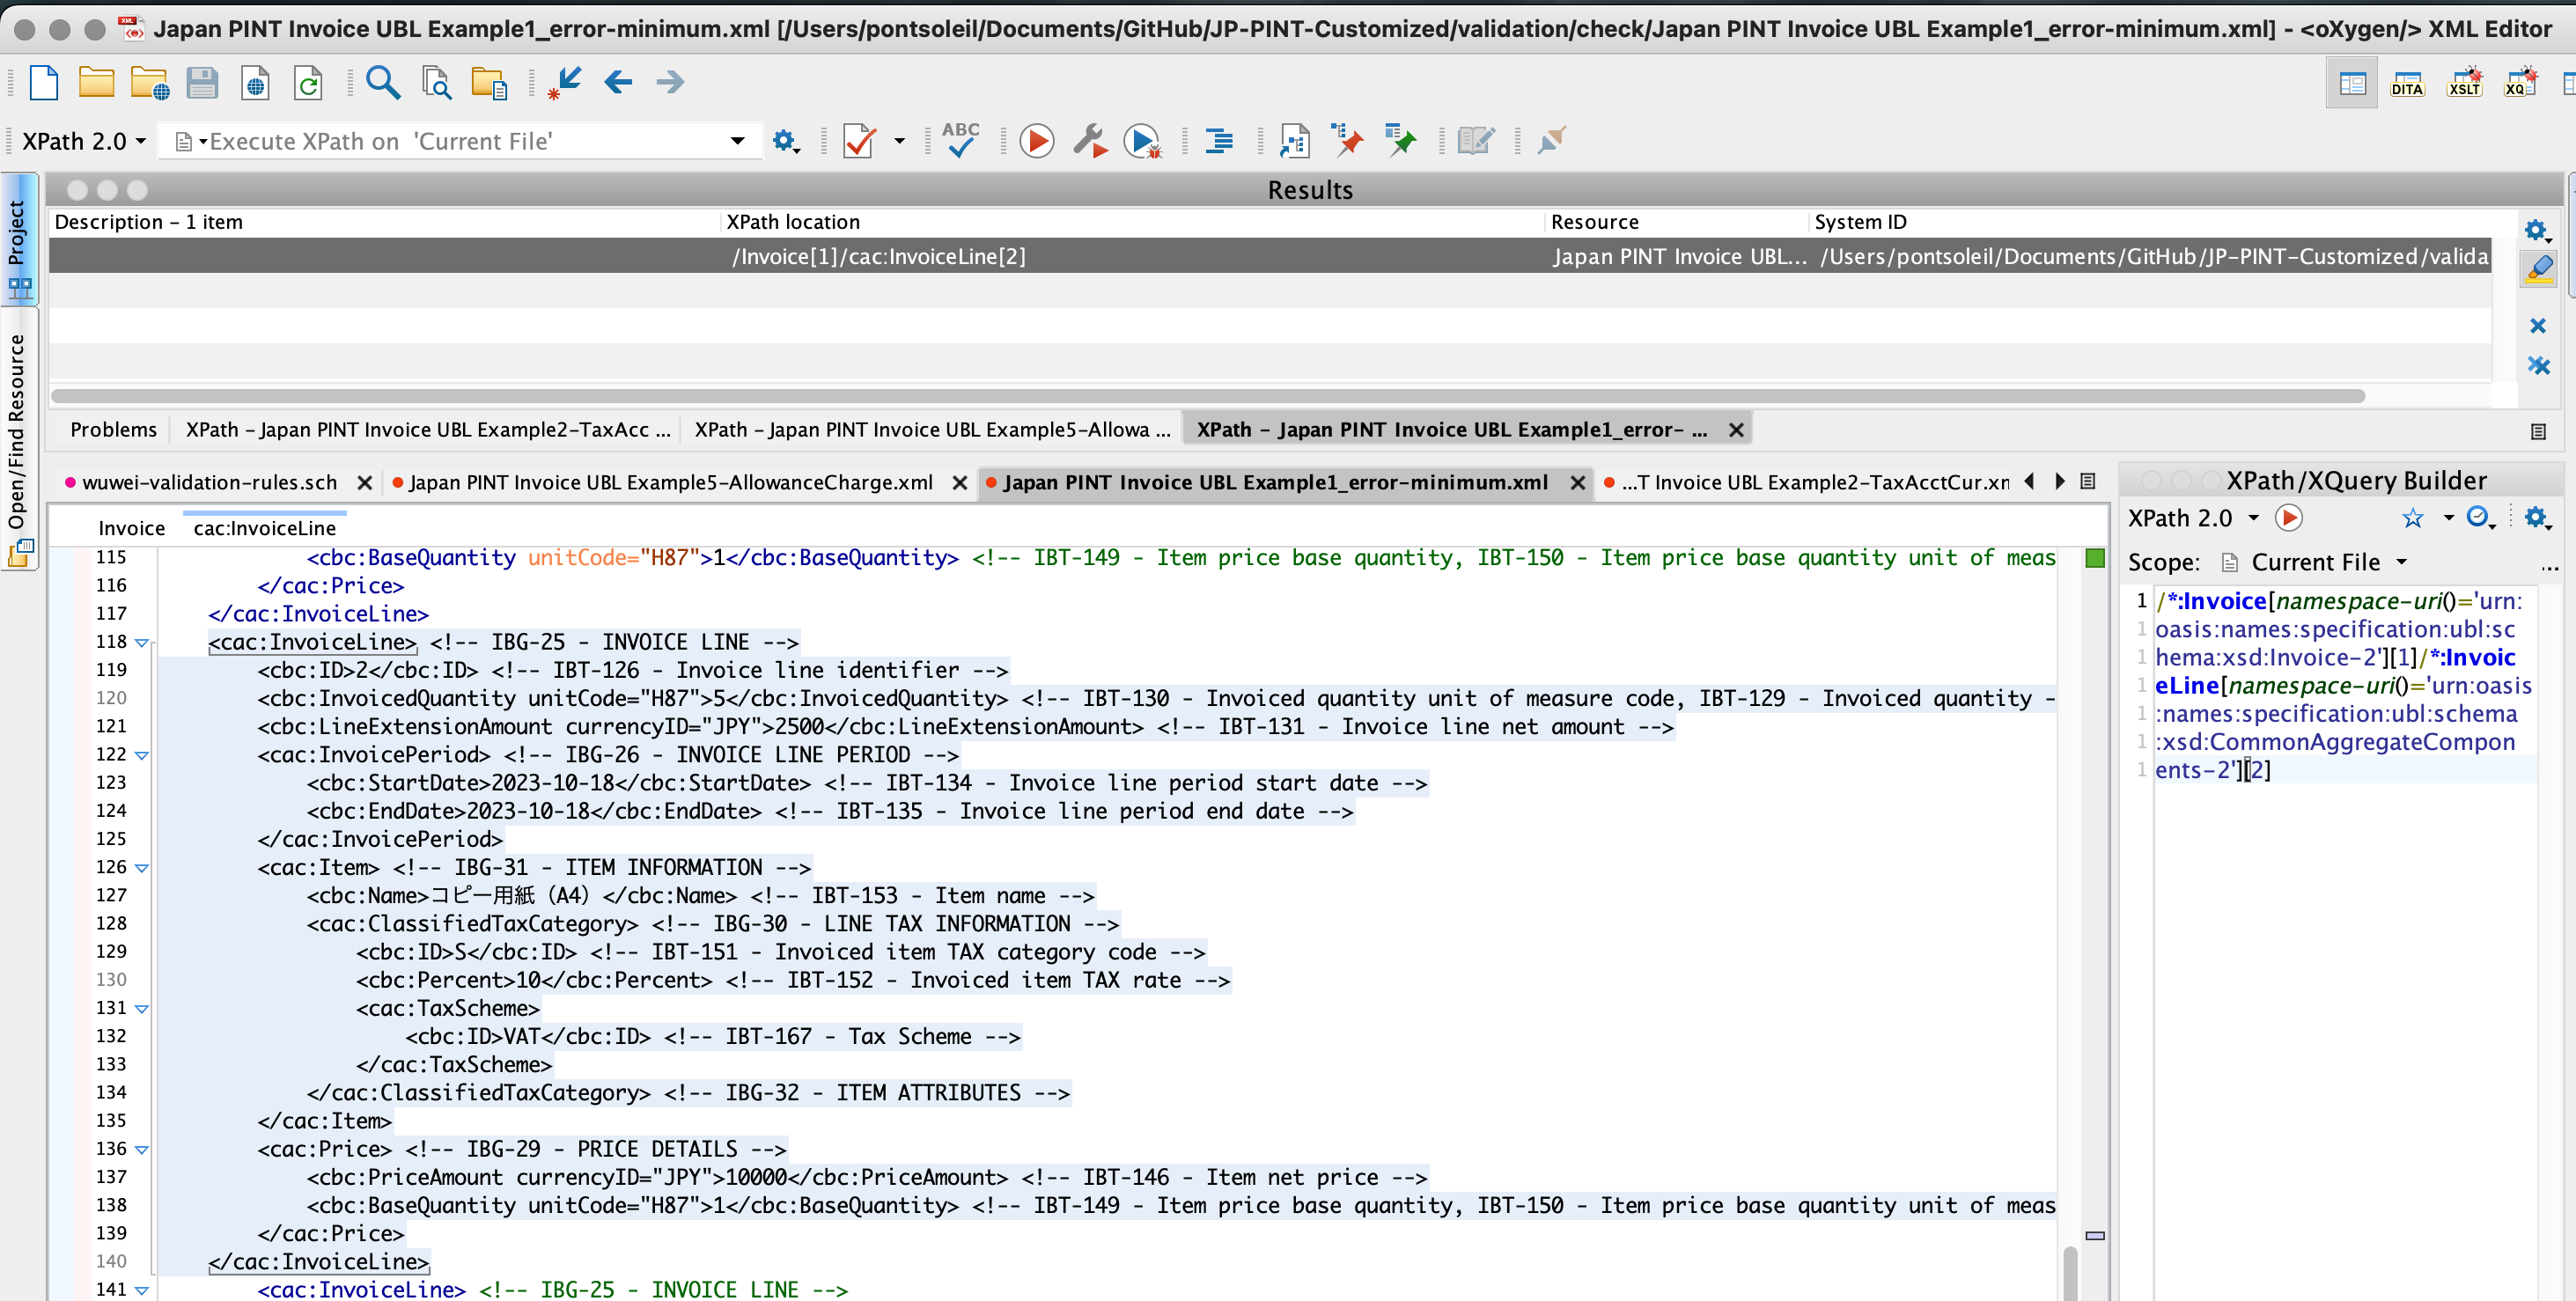Execute XPath in the XPath/XQuery Builder

[x=2289, y=518]
